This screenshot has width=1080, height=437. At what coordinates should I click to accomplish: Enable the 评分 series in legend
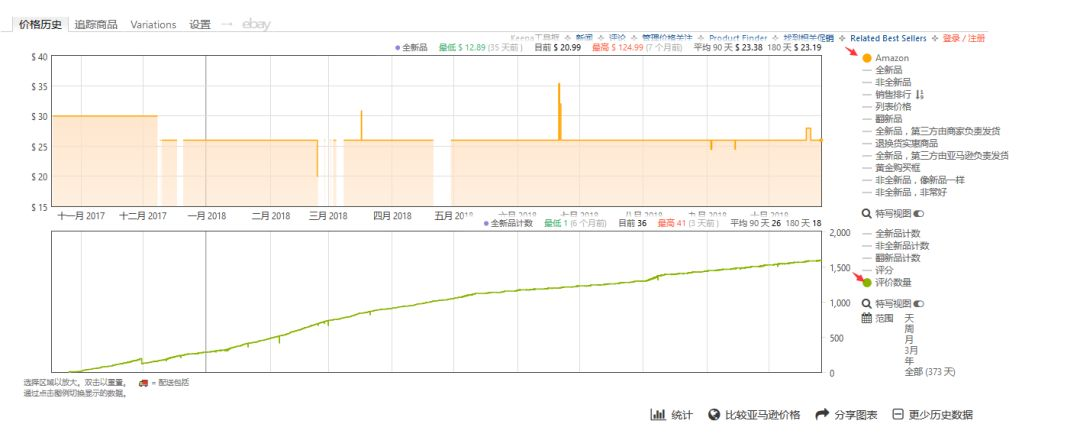point(884,270)
